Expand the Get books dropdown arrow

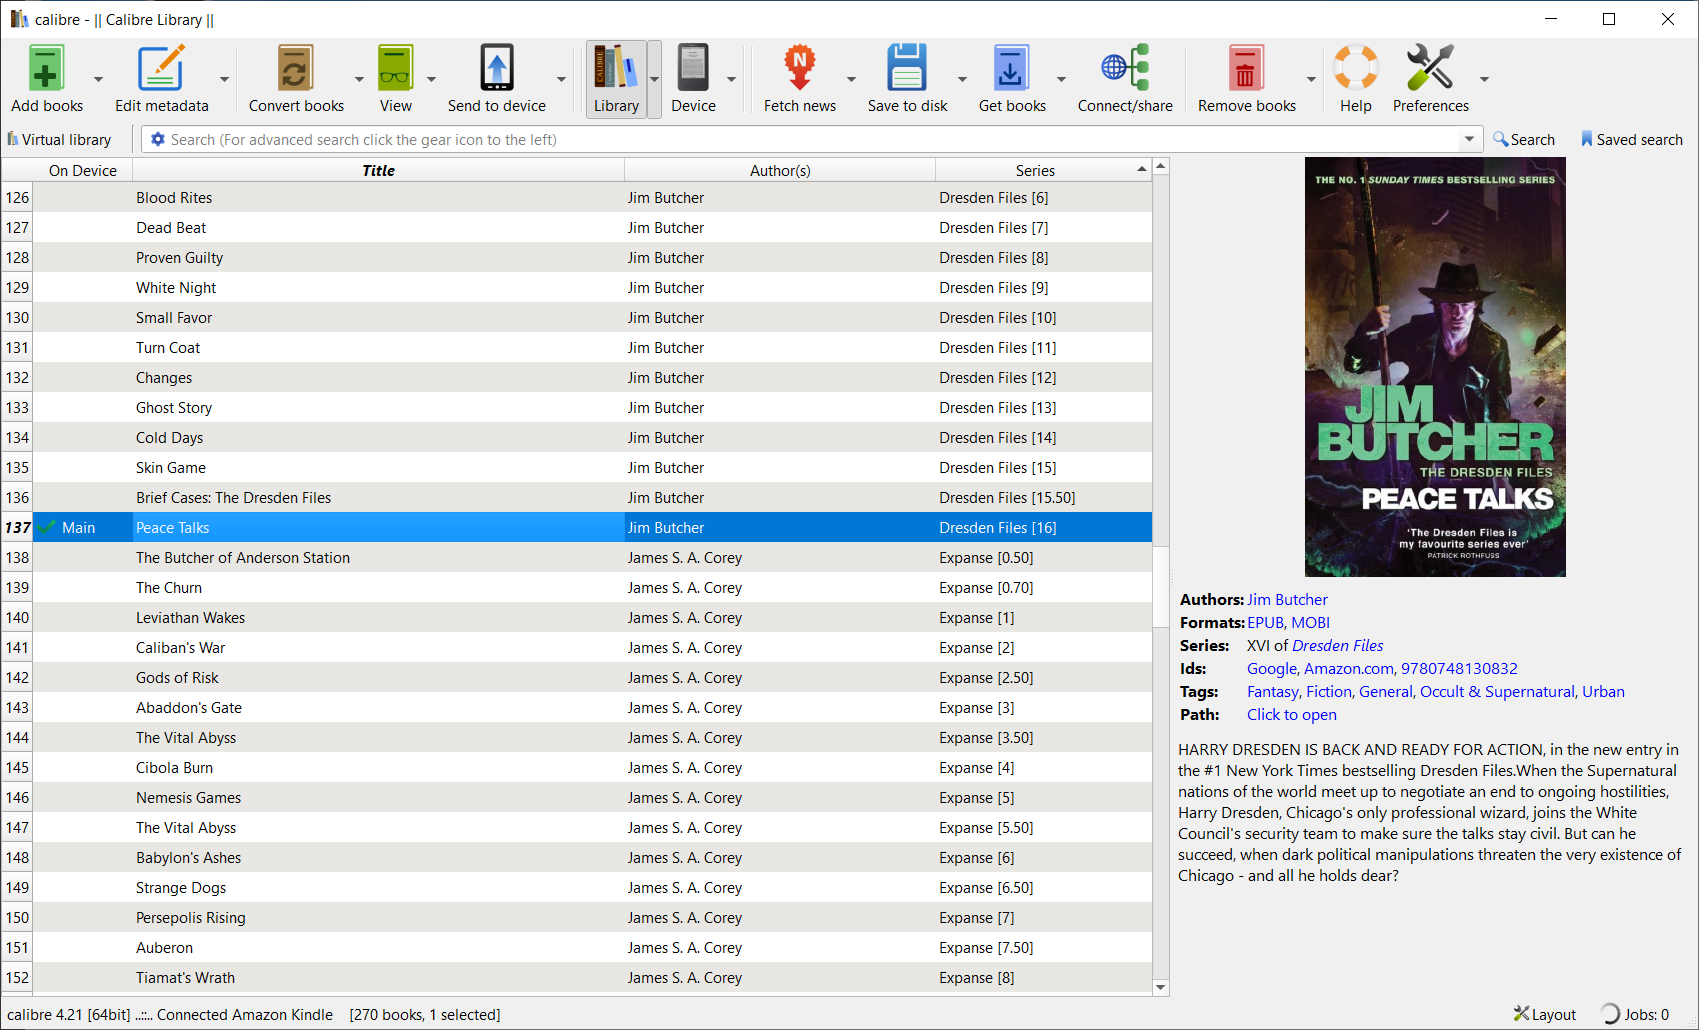pyautogui.click(x=1061, y=79)
